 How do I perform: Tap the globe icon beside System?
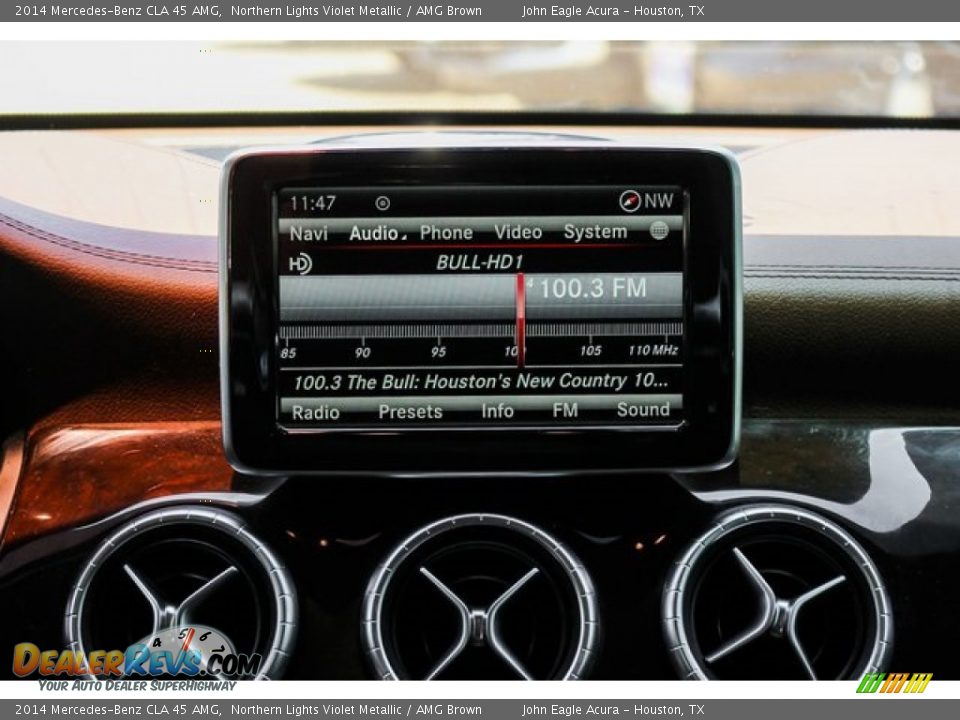click(658, 230)
